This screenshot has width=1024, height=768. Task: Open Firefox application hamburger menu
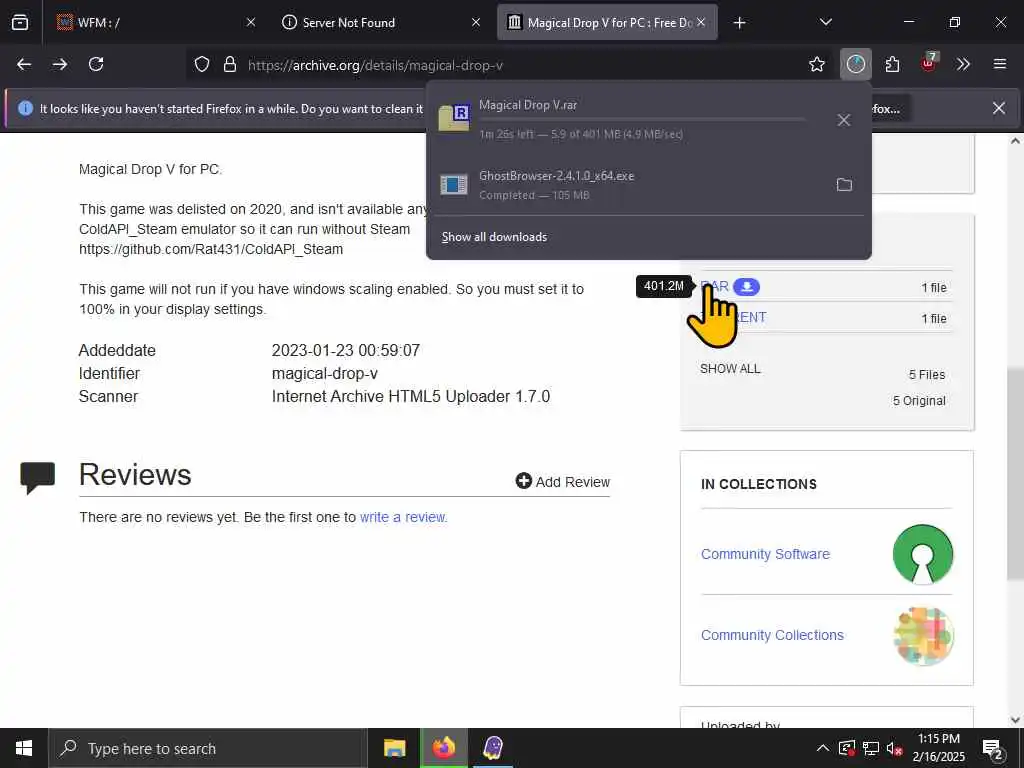click(x=1000, y=64)
